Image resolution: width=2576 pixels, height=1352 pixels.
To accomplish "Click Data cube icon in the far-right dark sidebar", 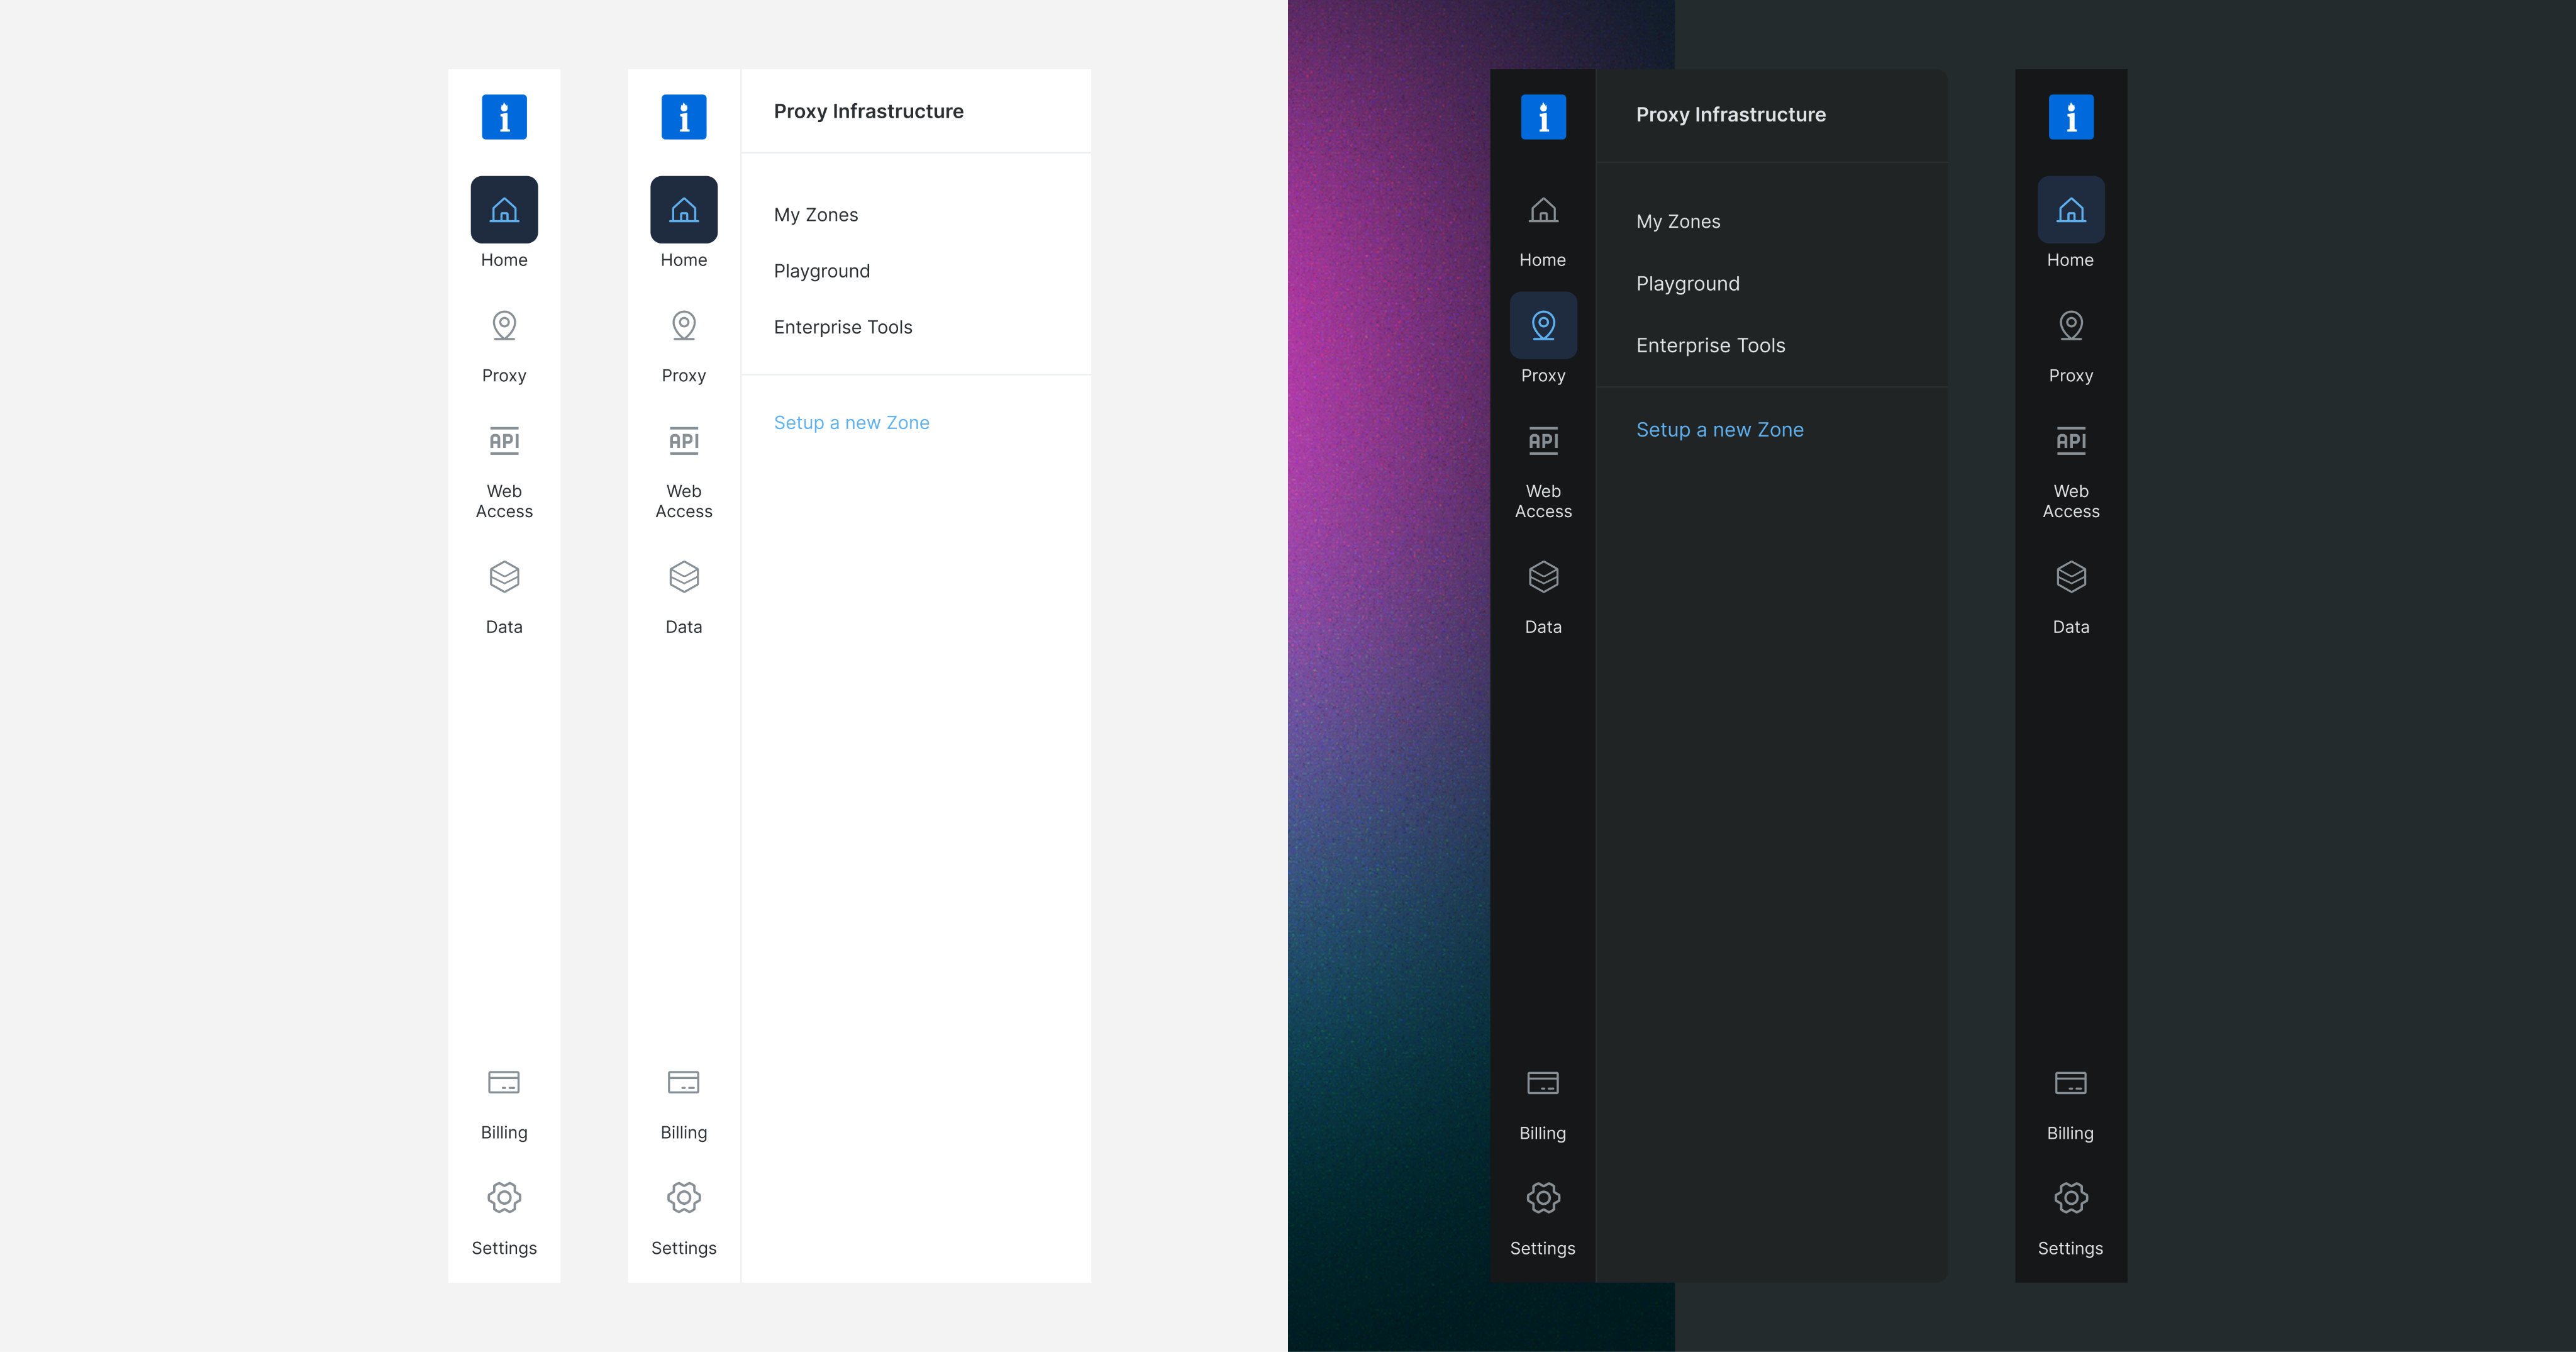I will point(2071,577).
